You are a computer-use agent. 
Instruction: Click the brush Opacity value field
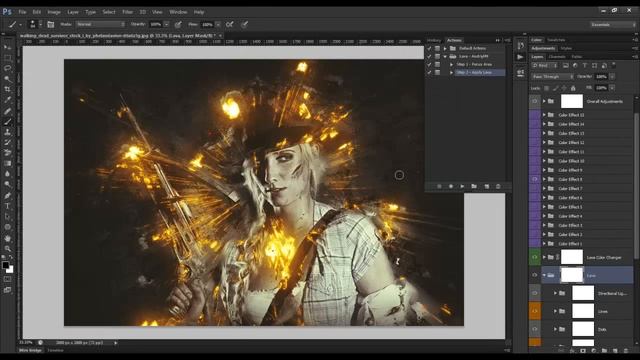[x=156, y=24]
